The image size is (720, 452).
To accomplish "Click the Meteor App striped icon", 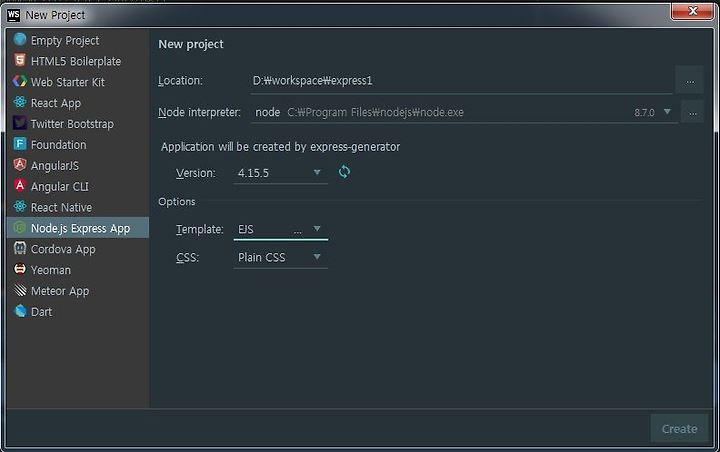I will [20, 290].
